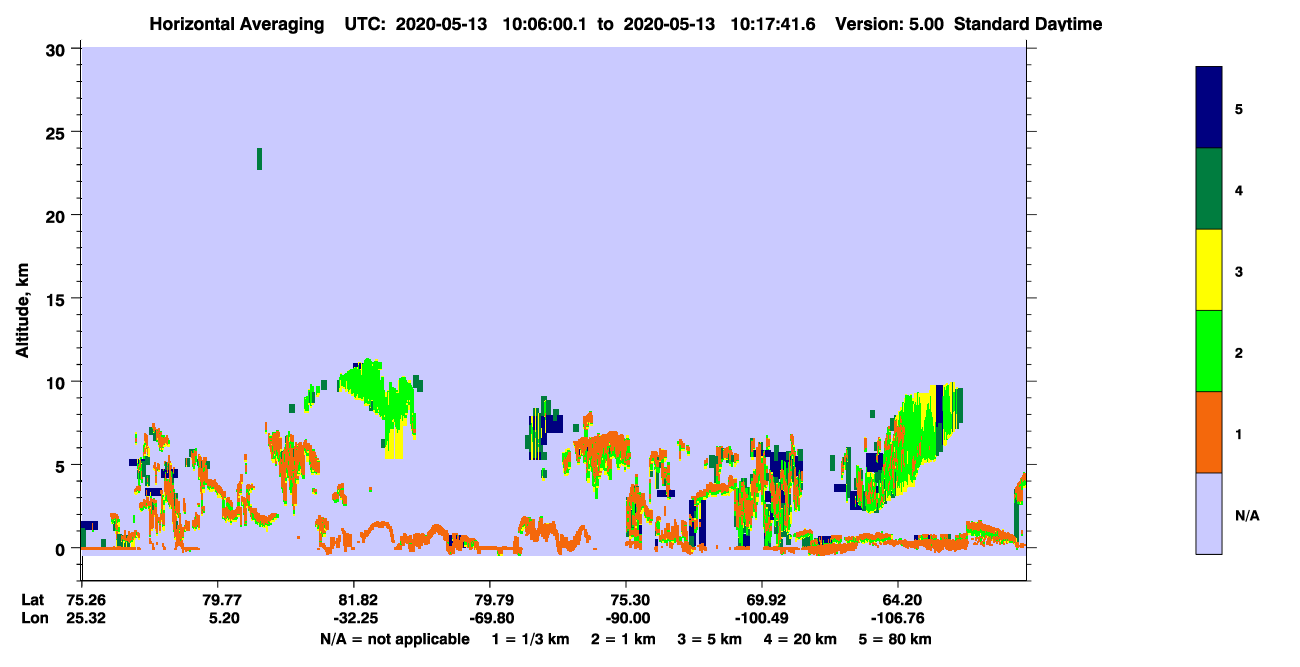Click the longitude value -90.00
This screenshot has width=1300, height=667.
626,618
